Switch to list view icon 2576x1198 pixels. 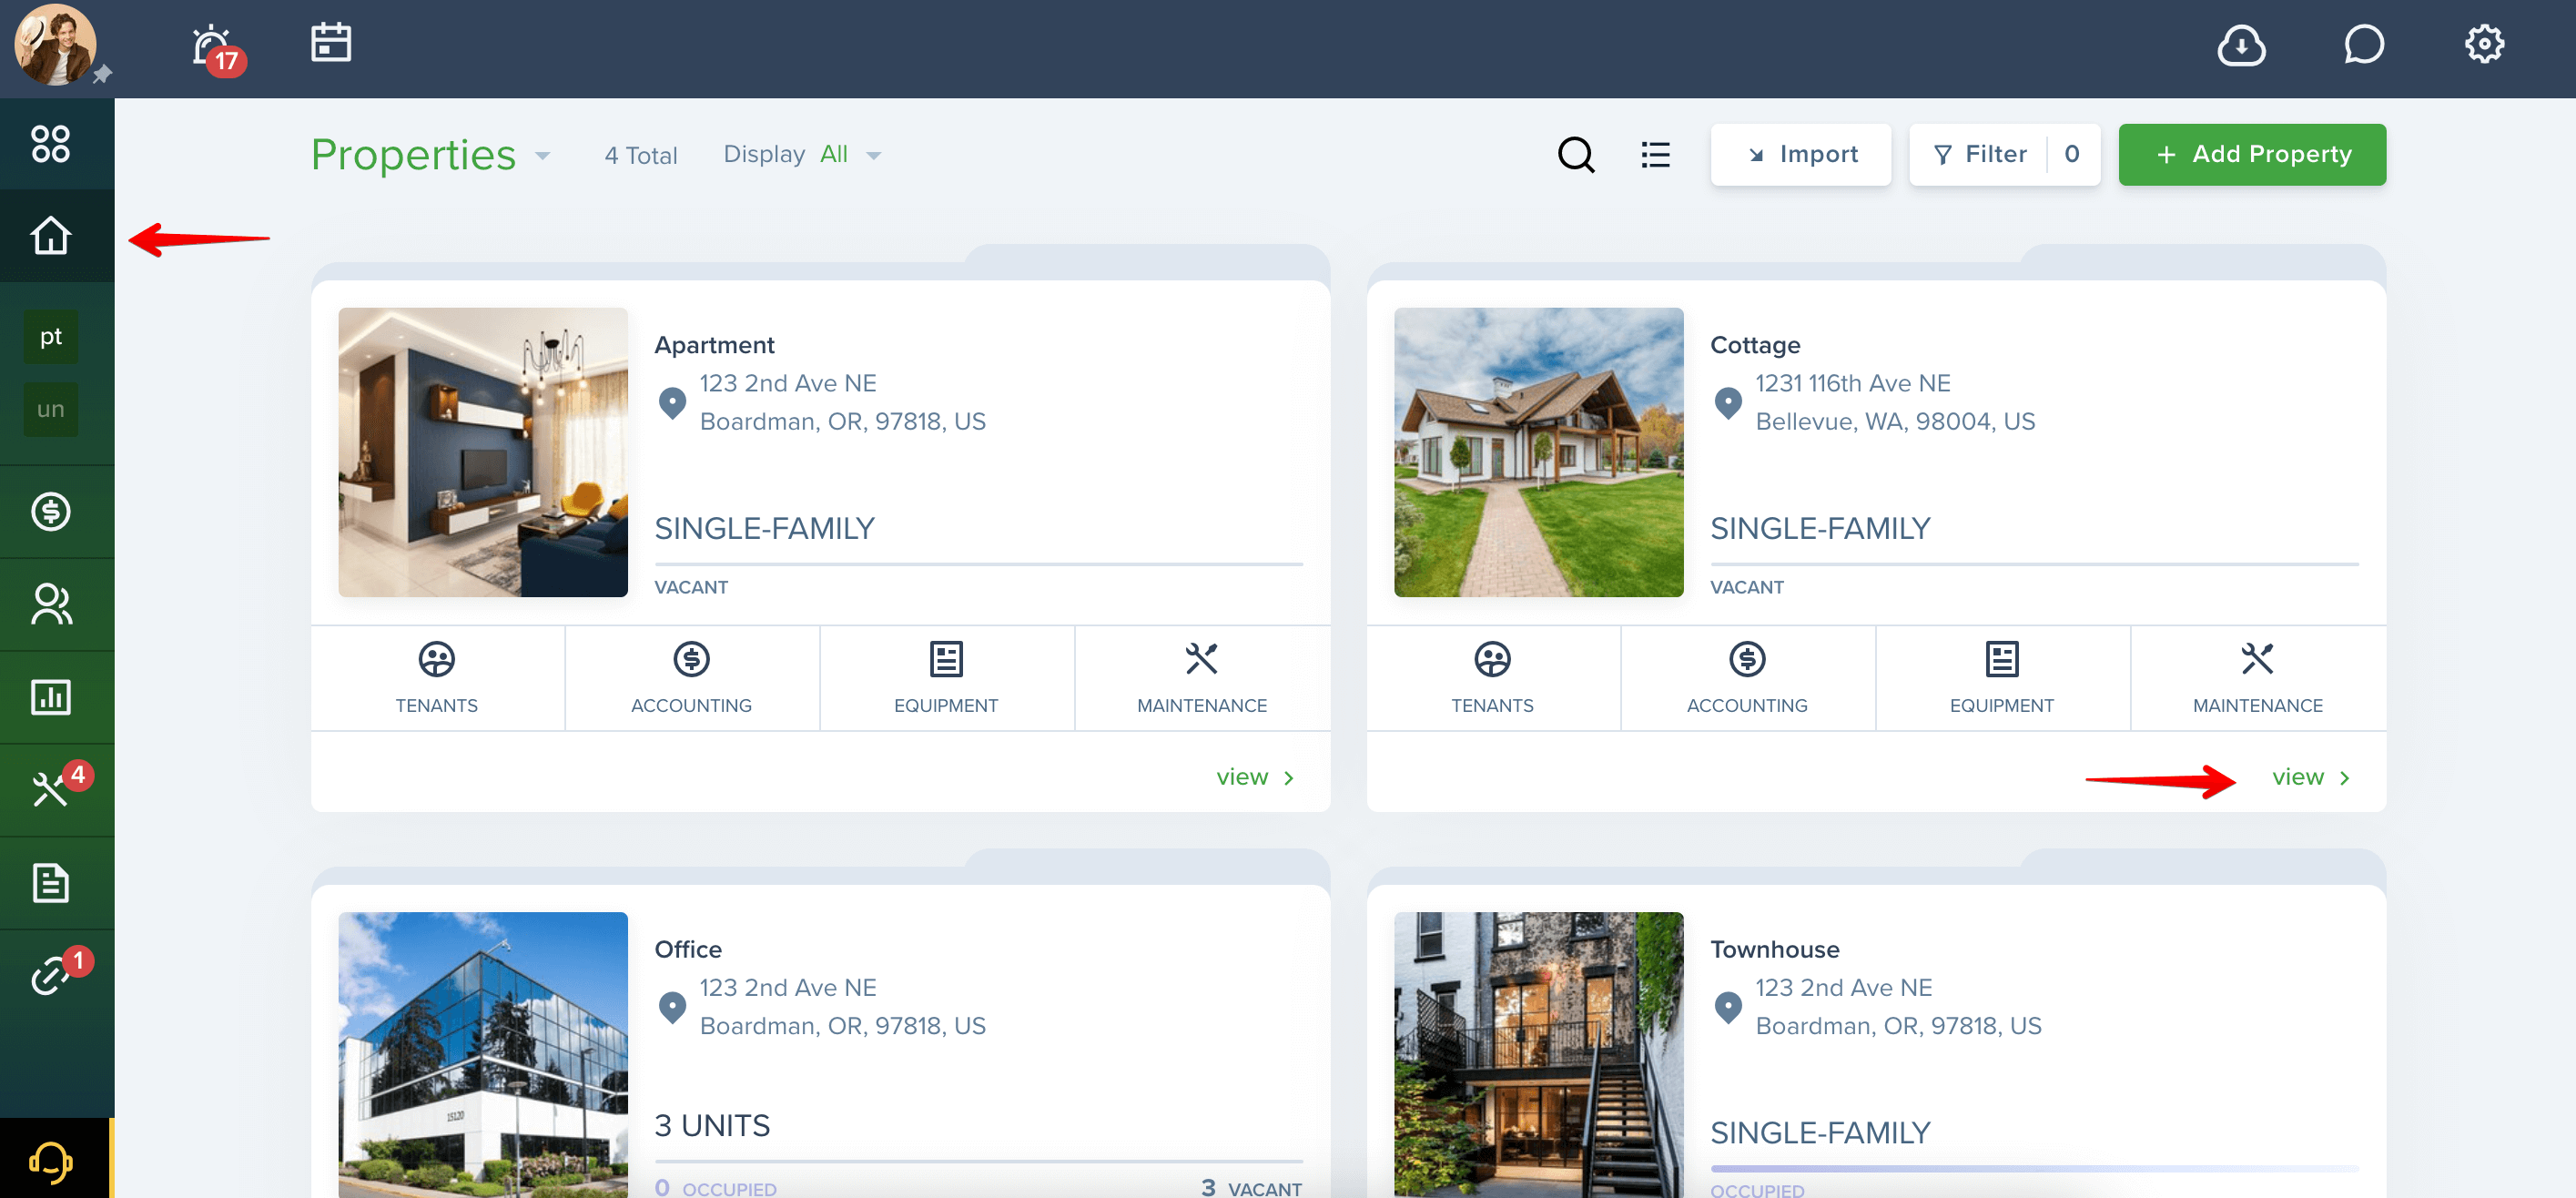[1656, 155]
